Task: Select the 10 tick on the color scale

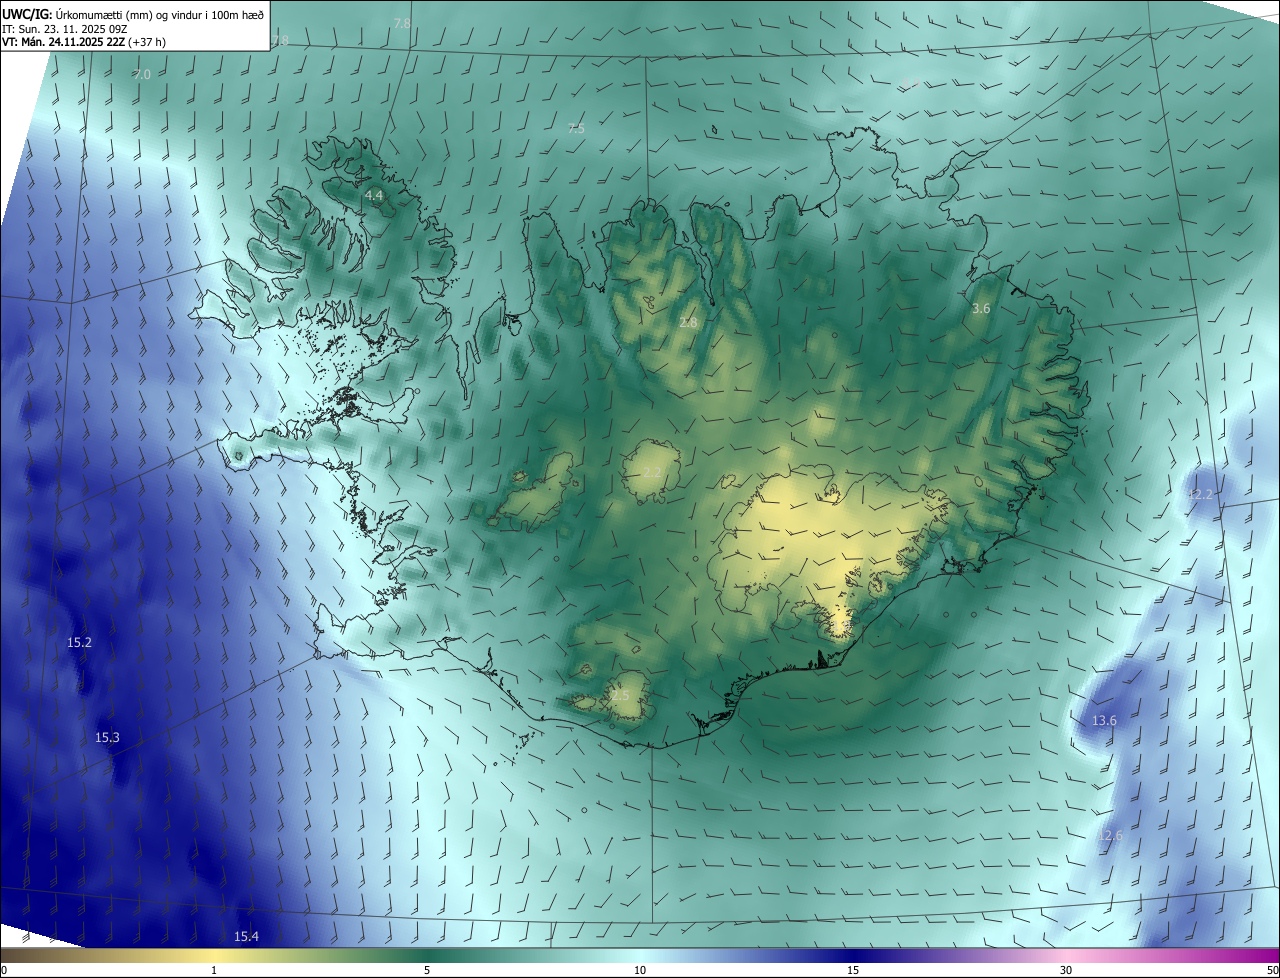Action: click(x=640, y=970)
